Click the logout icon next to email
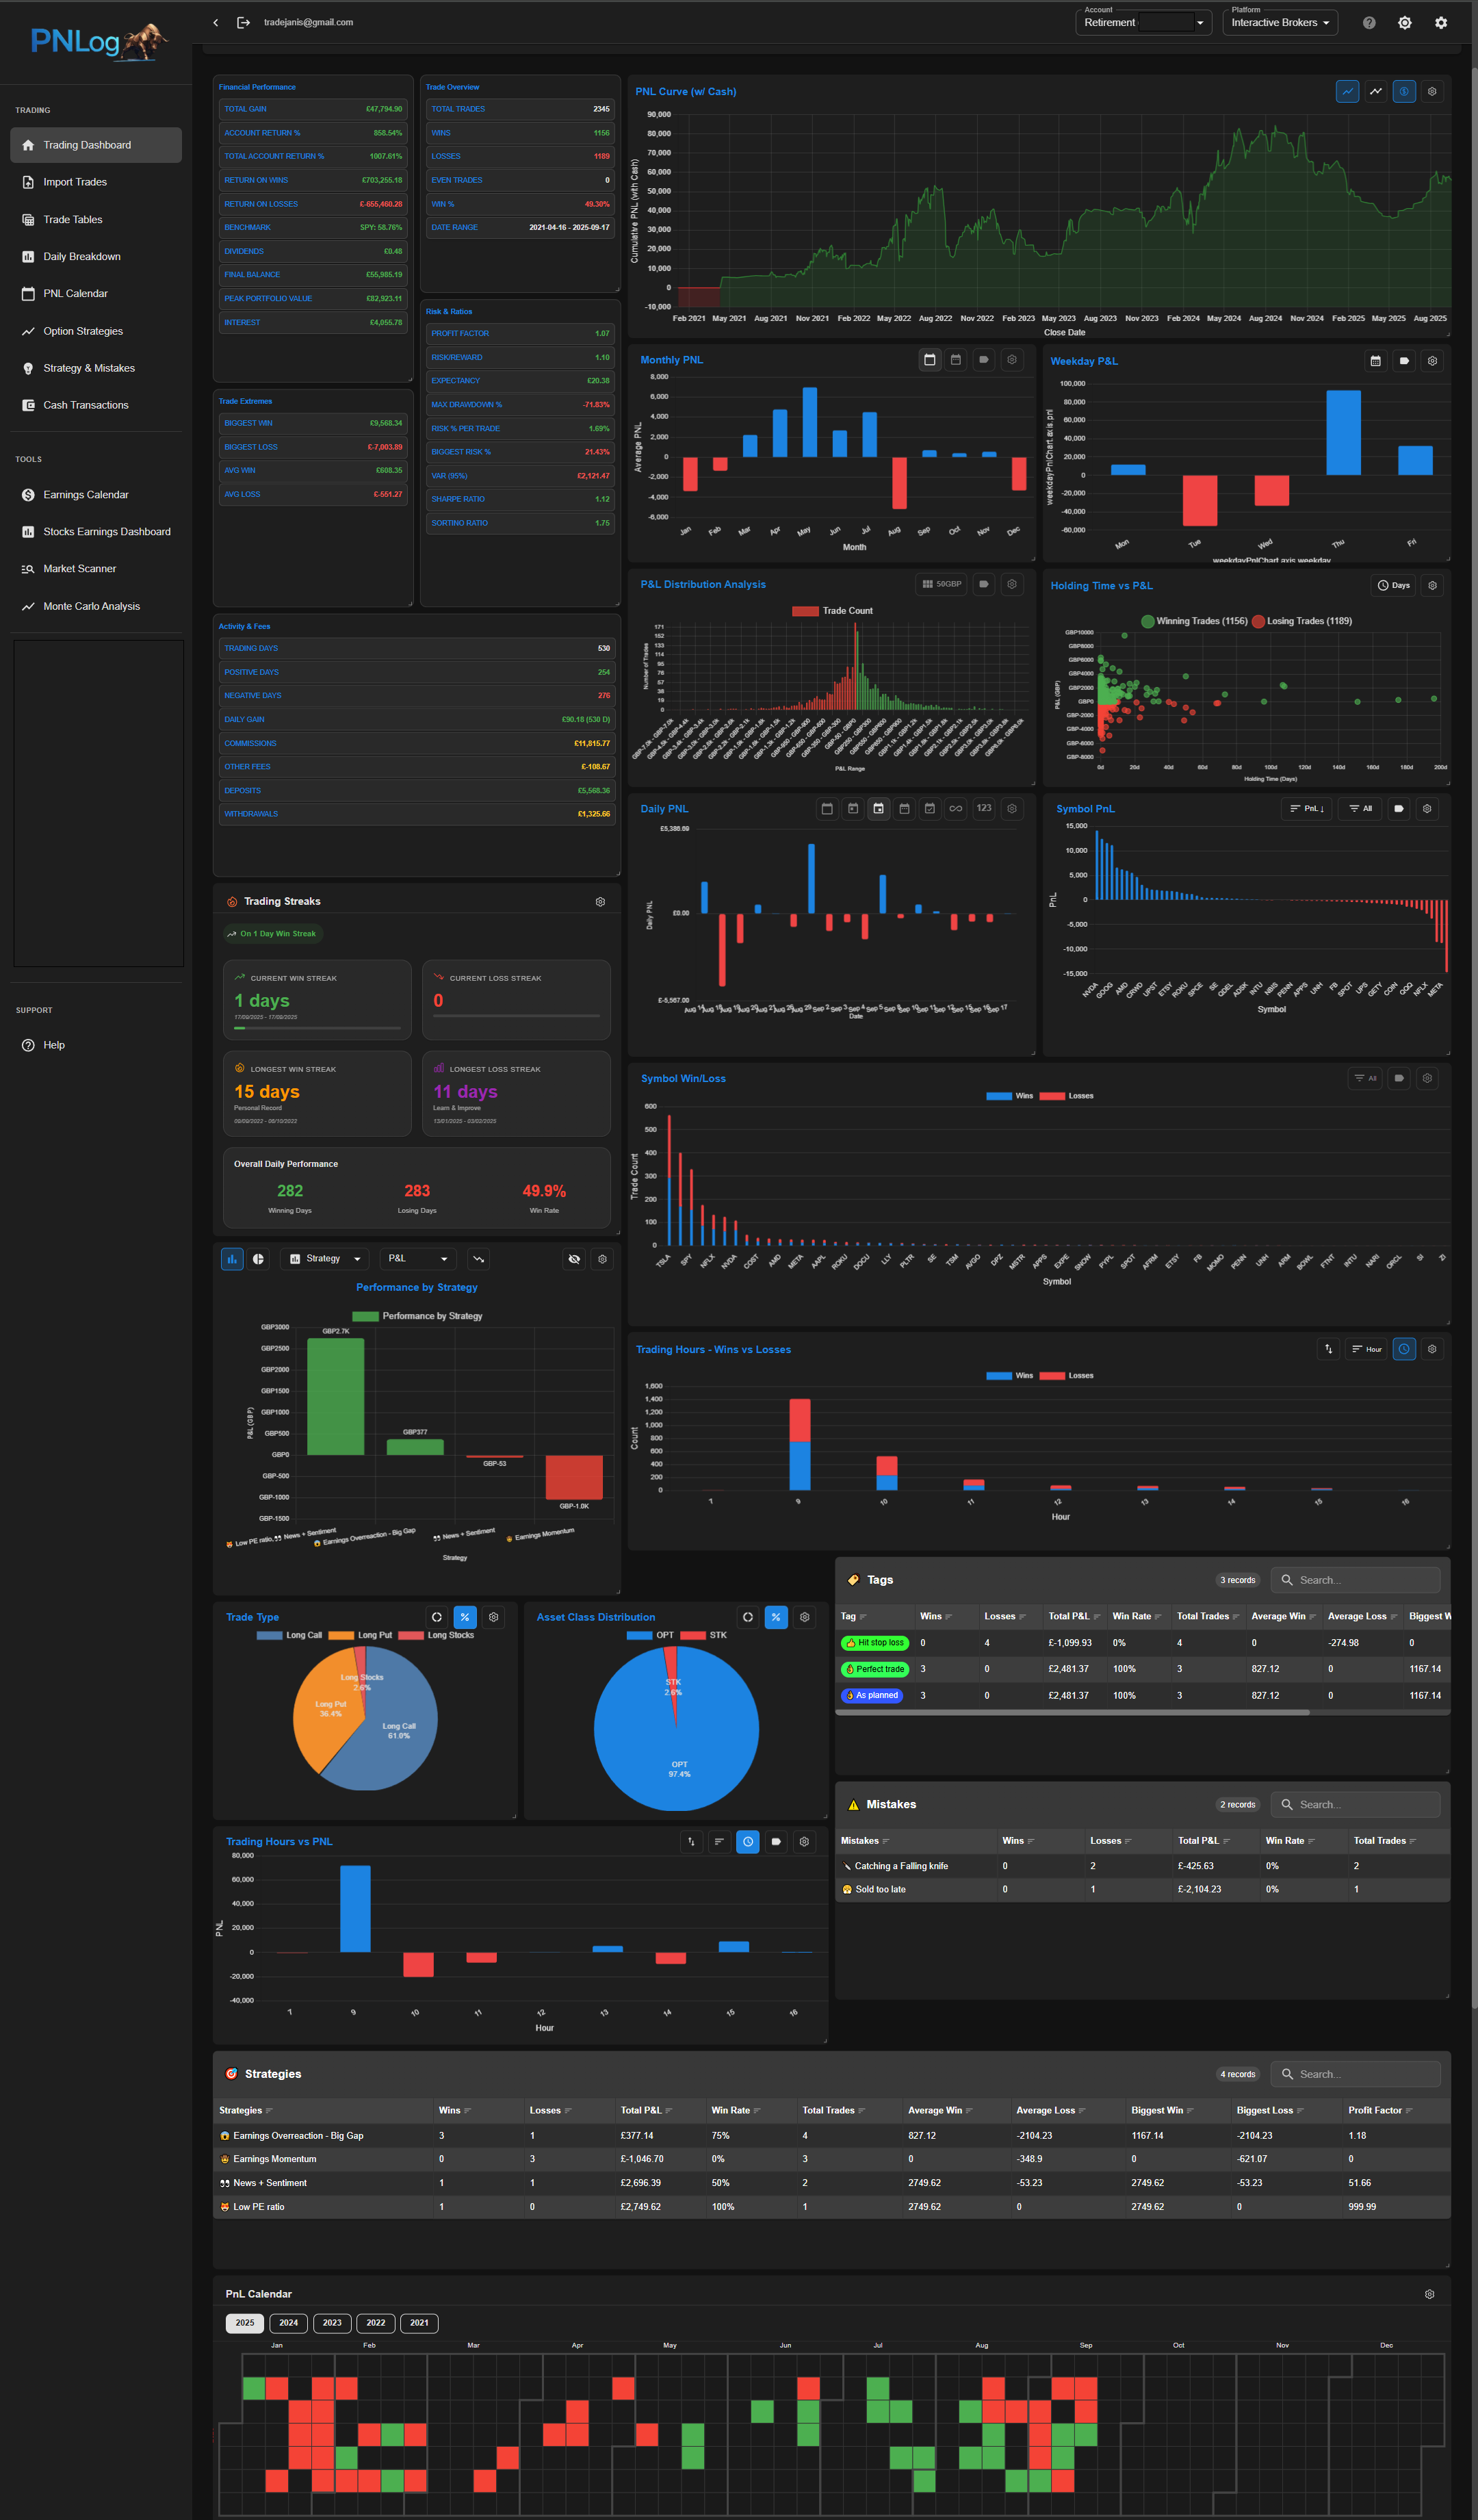 pyautogui.click(x=243, y=22)
